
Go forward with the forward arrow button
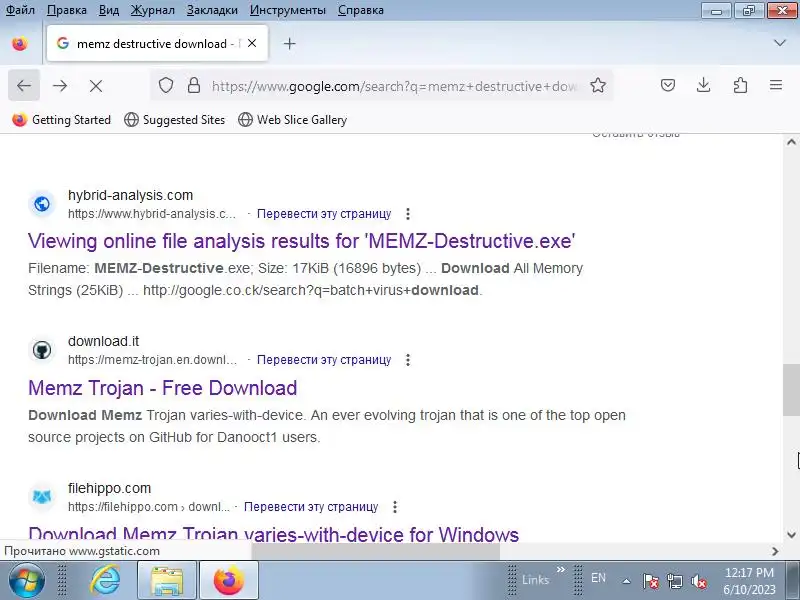click(60, 86)
